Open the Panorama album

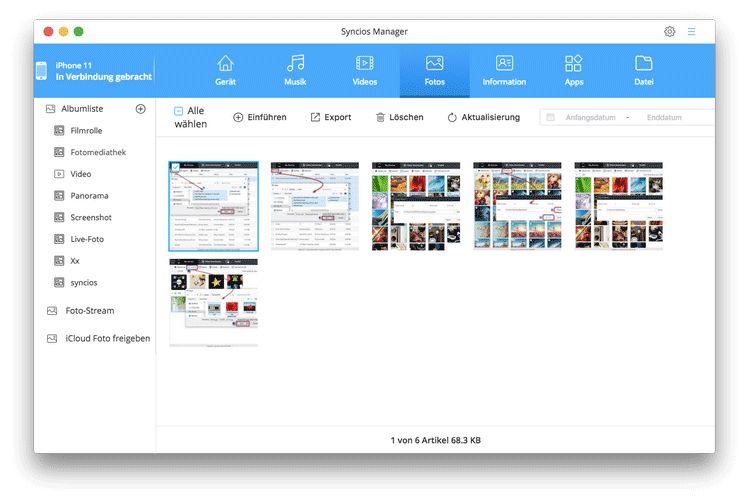point(89,196)
